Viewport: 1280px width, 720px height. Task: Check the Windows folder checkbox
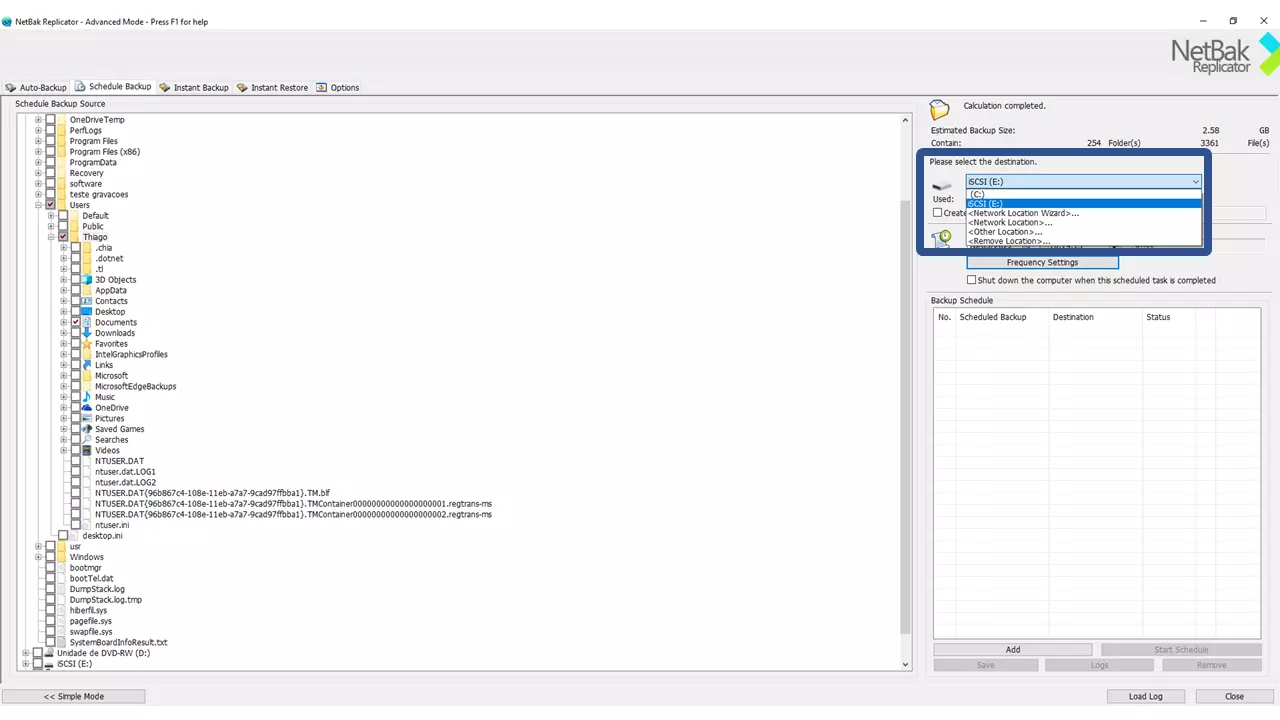click(x=51, y=557)
